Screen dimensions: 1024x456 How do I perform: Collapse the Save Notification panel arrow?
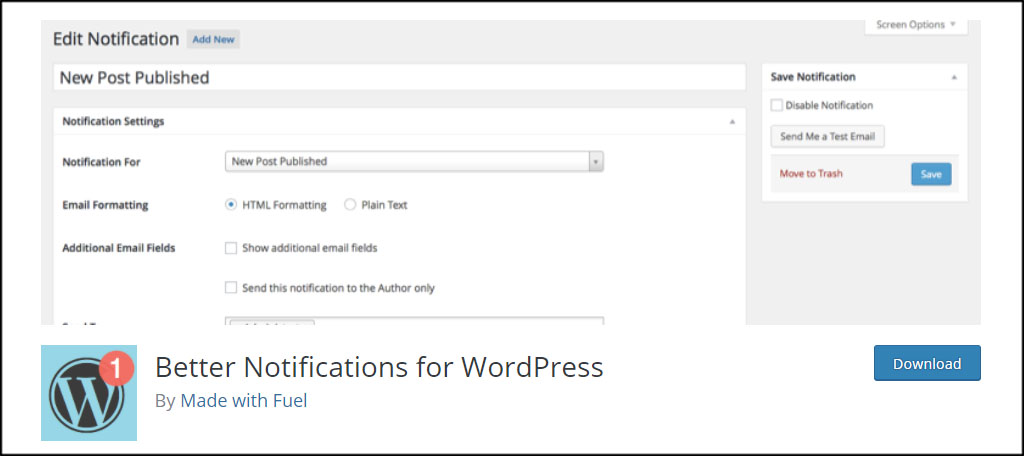(954, 77)
